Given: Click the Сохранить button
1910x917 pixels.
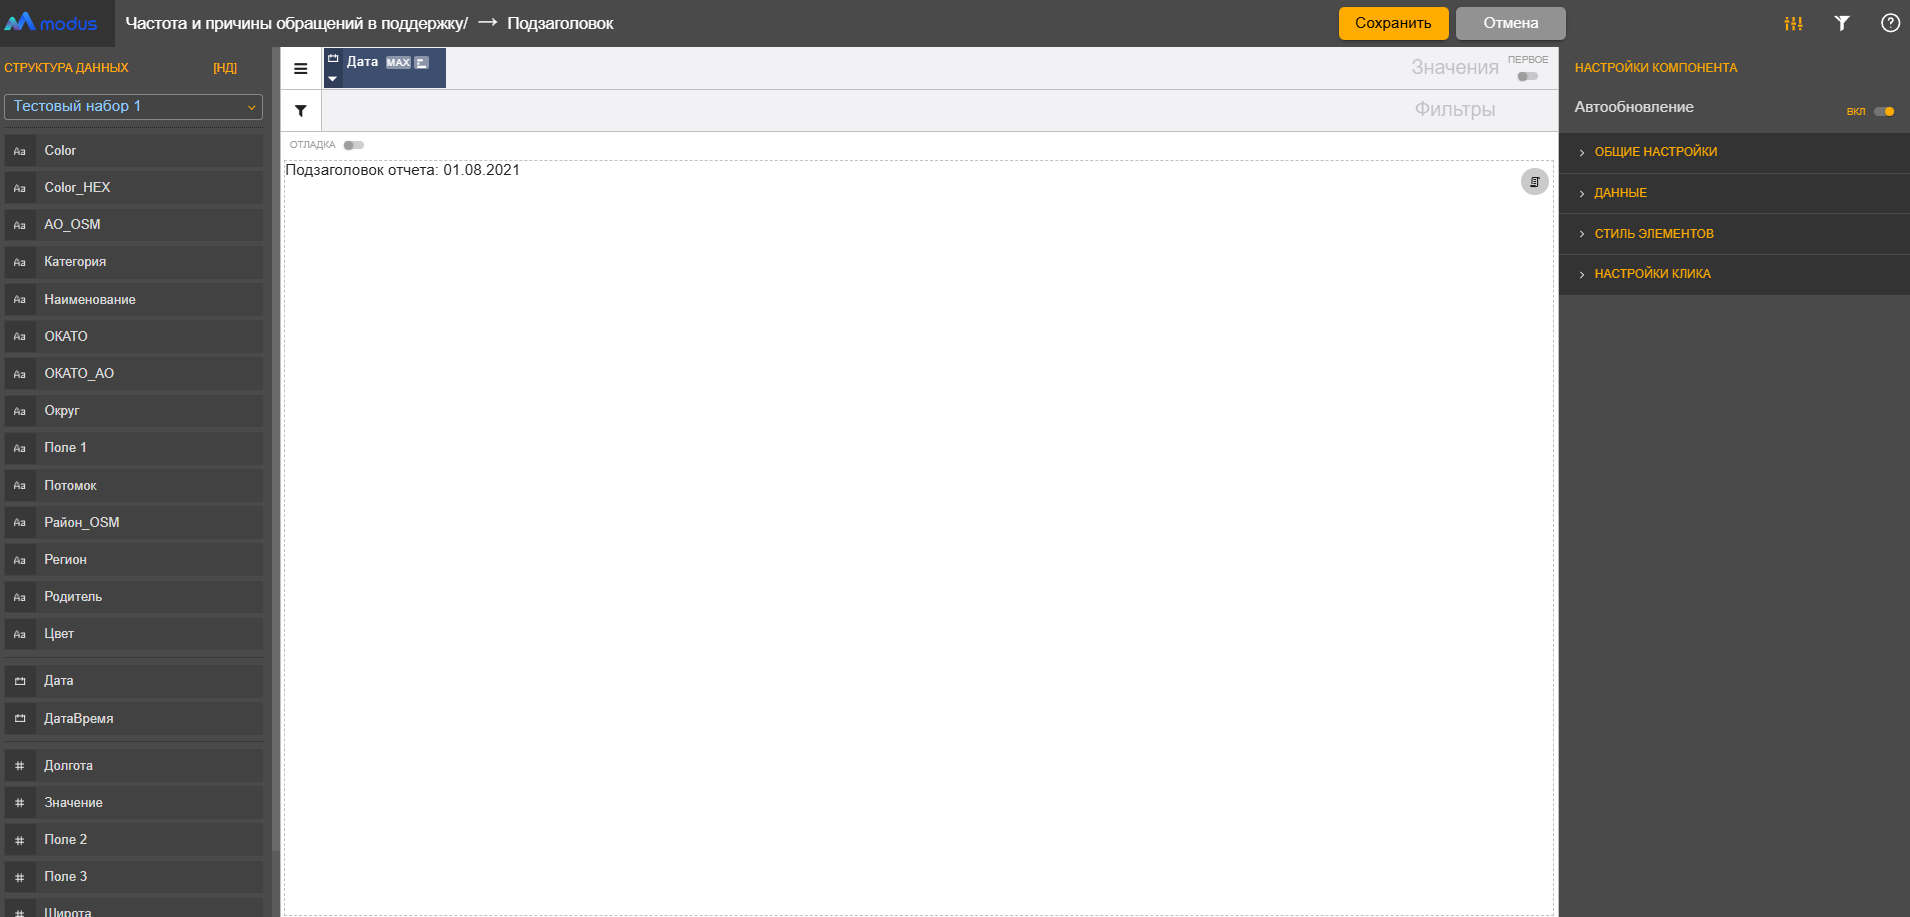Looking at the screenshot, I should pyautogui.click(x=1393, y=23).
